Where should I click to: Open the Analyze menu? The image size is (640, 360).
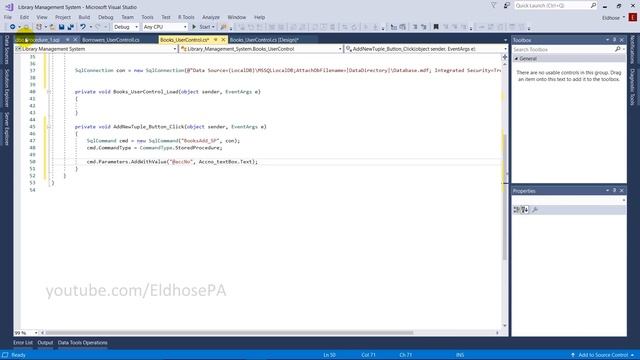(211, 17)
